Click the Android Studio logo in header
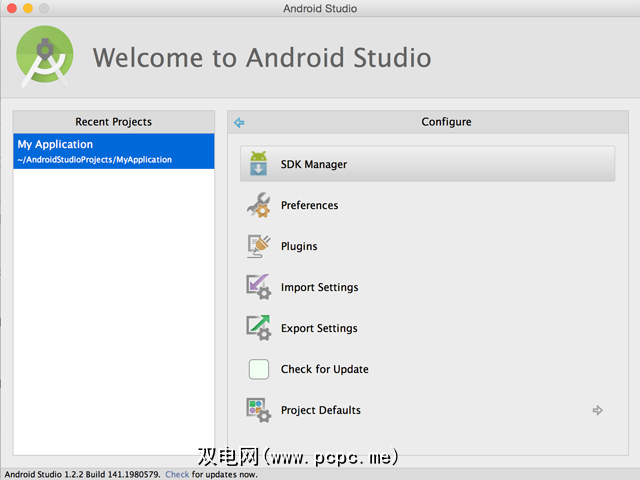This screenshot has height=480, width=640. (45, 56)
